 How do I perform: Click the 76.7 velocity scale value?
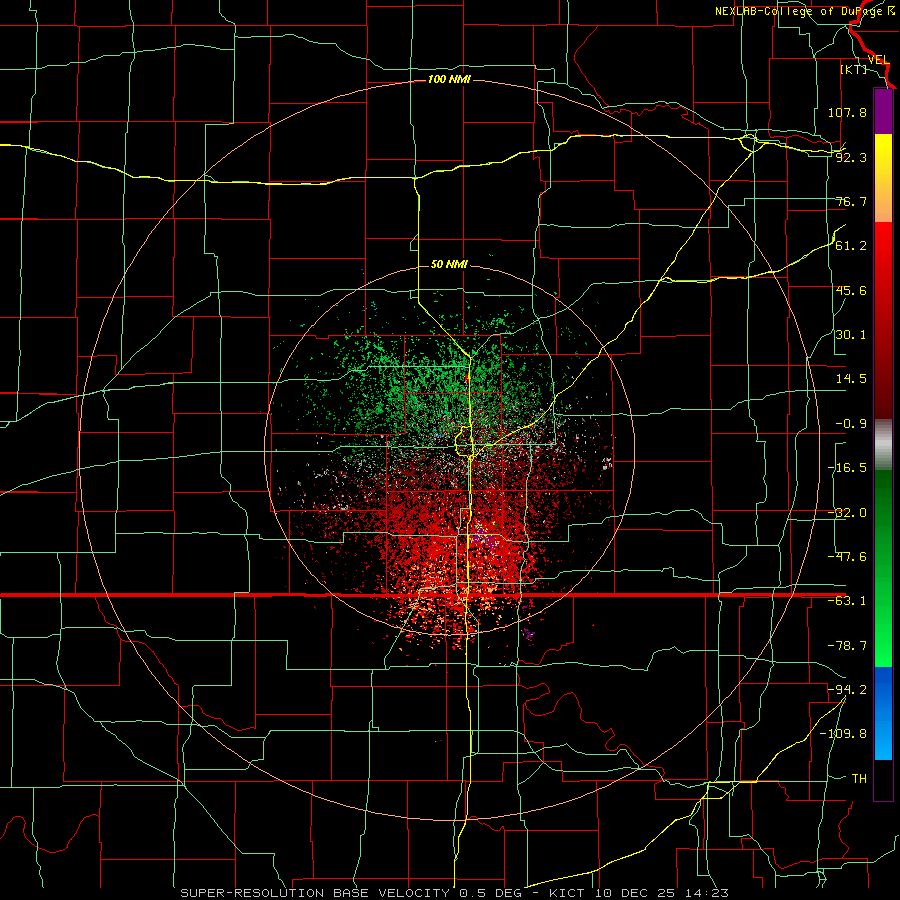[851, 201]
